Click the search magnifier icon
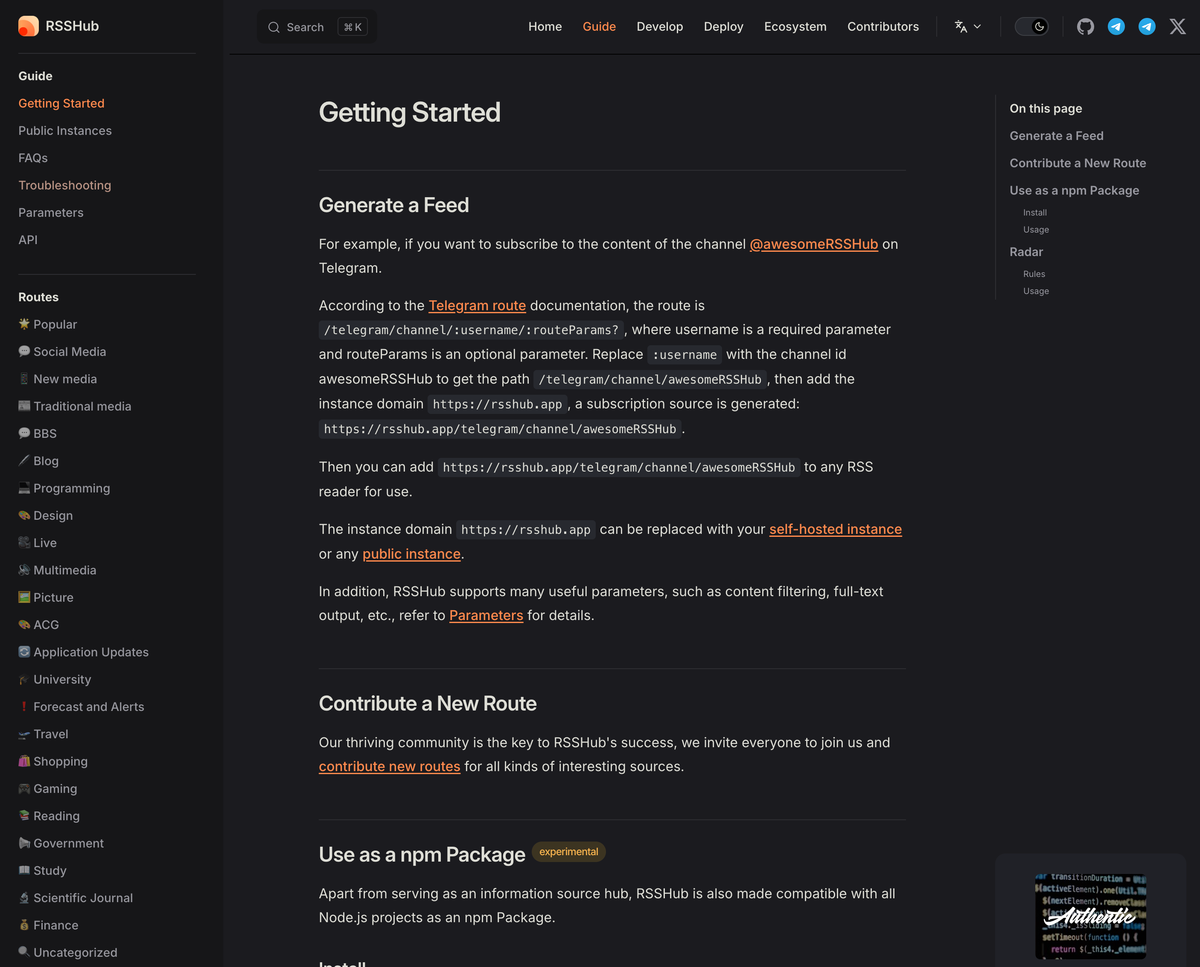The width and height of the screenshot is (1200, 967). (274, 27)
